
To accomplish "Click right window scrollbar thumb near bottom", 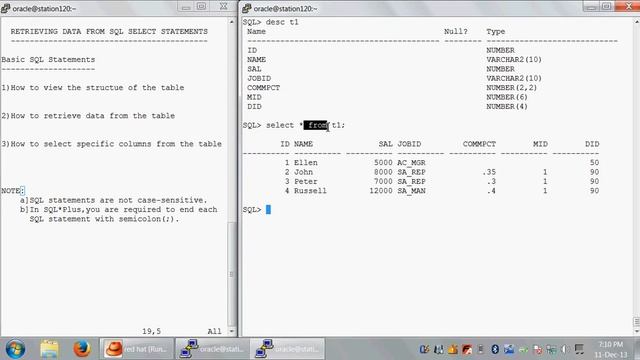I will point(636,322).
